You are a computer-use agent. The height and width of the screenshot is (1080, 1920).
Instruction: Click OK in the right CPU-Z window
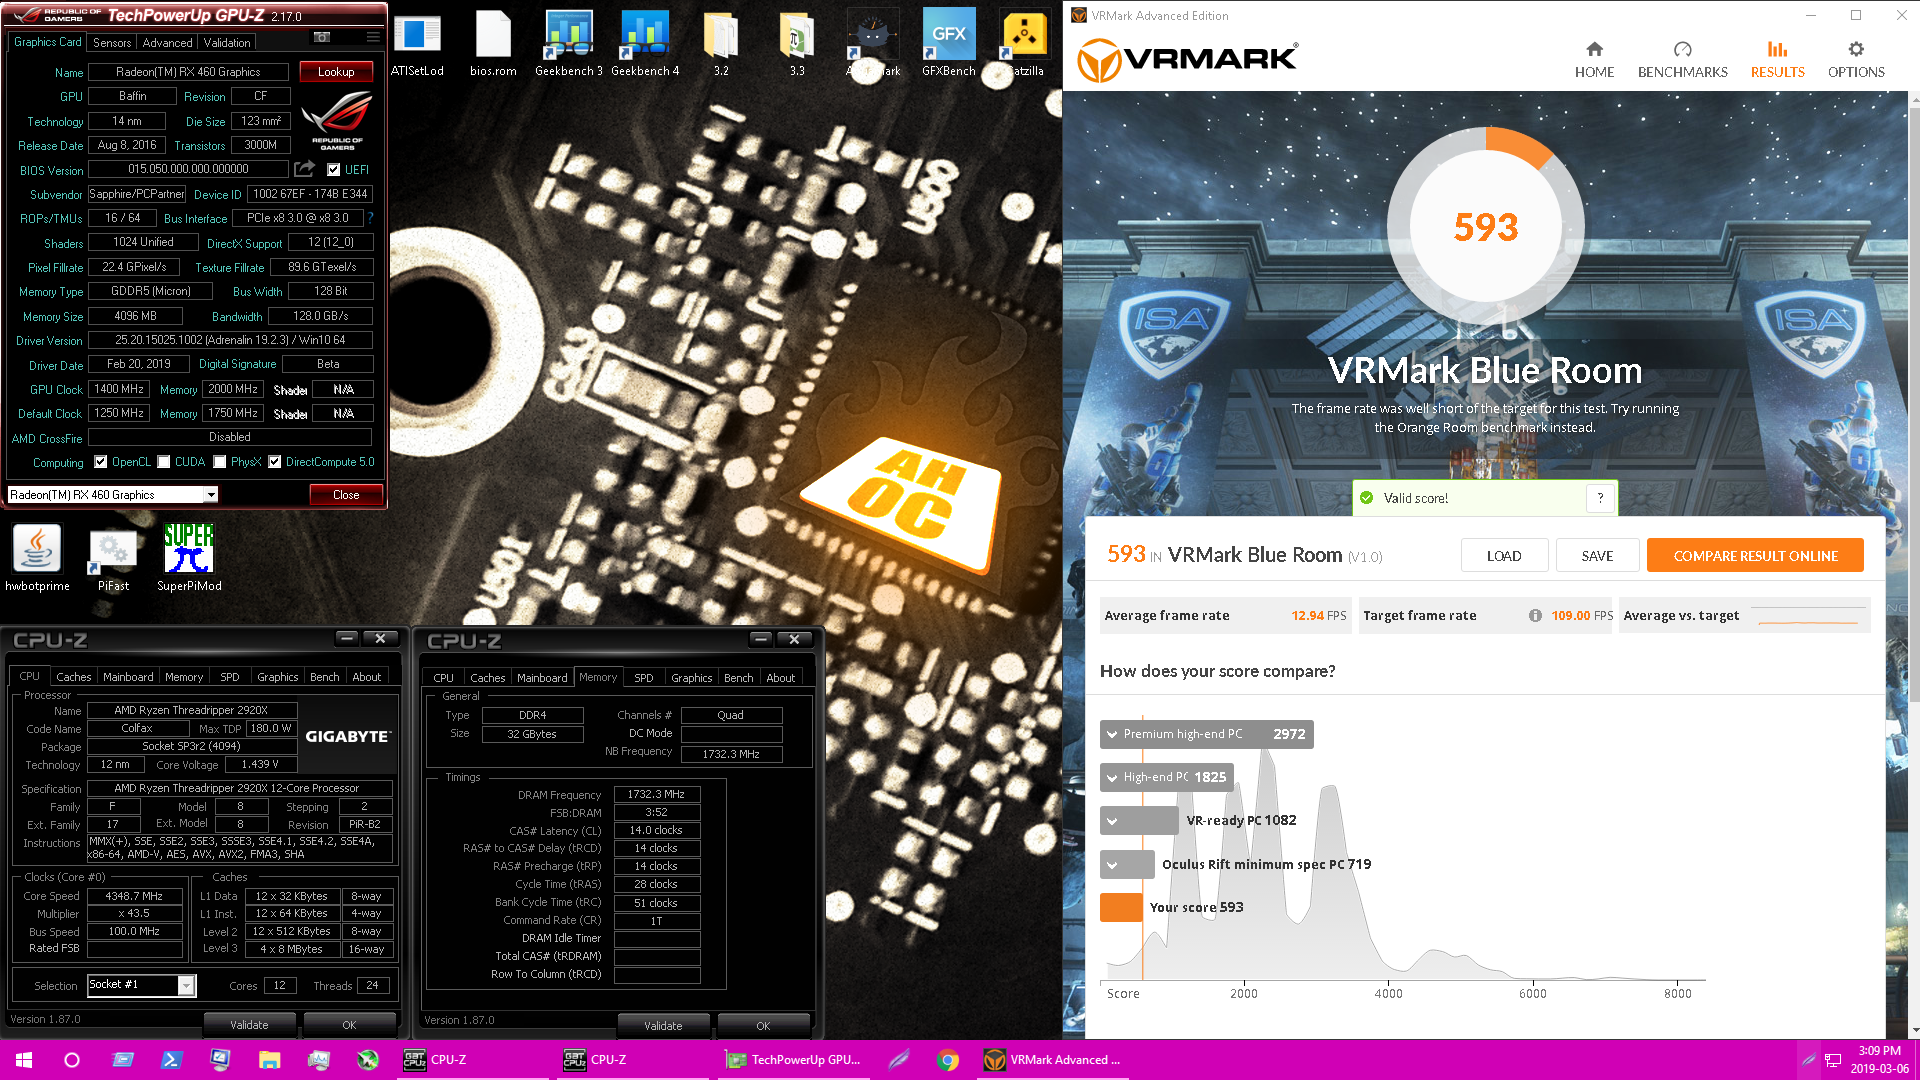point(763,1026)
